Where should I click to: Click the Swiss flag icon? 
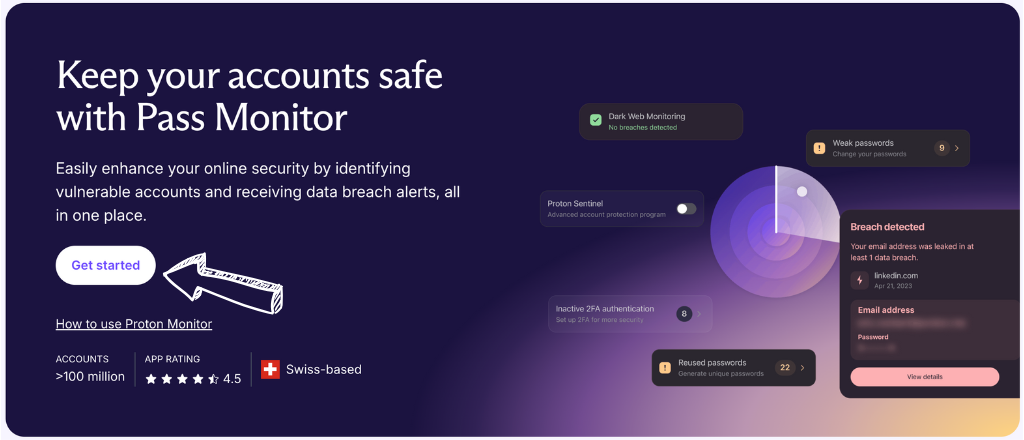pos(270,369)
